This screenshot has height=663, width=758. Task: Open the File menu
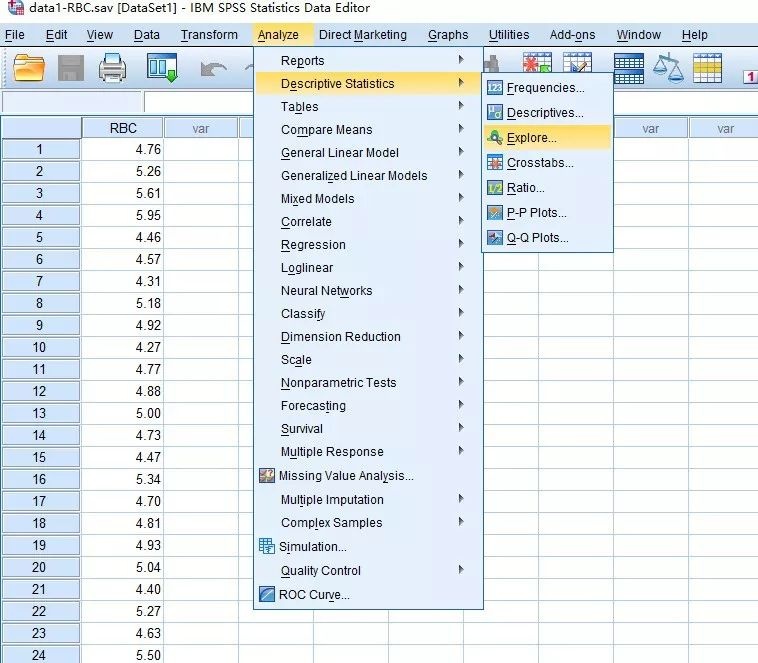pyautogui.click(x=15, y=35)
